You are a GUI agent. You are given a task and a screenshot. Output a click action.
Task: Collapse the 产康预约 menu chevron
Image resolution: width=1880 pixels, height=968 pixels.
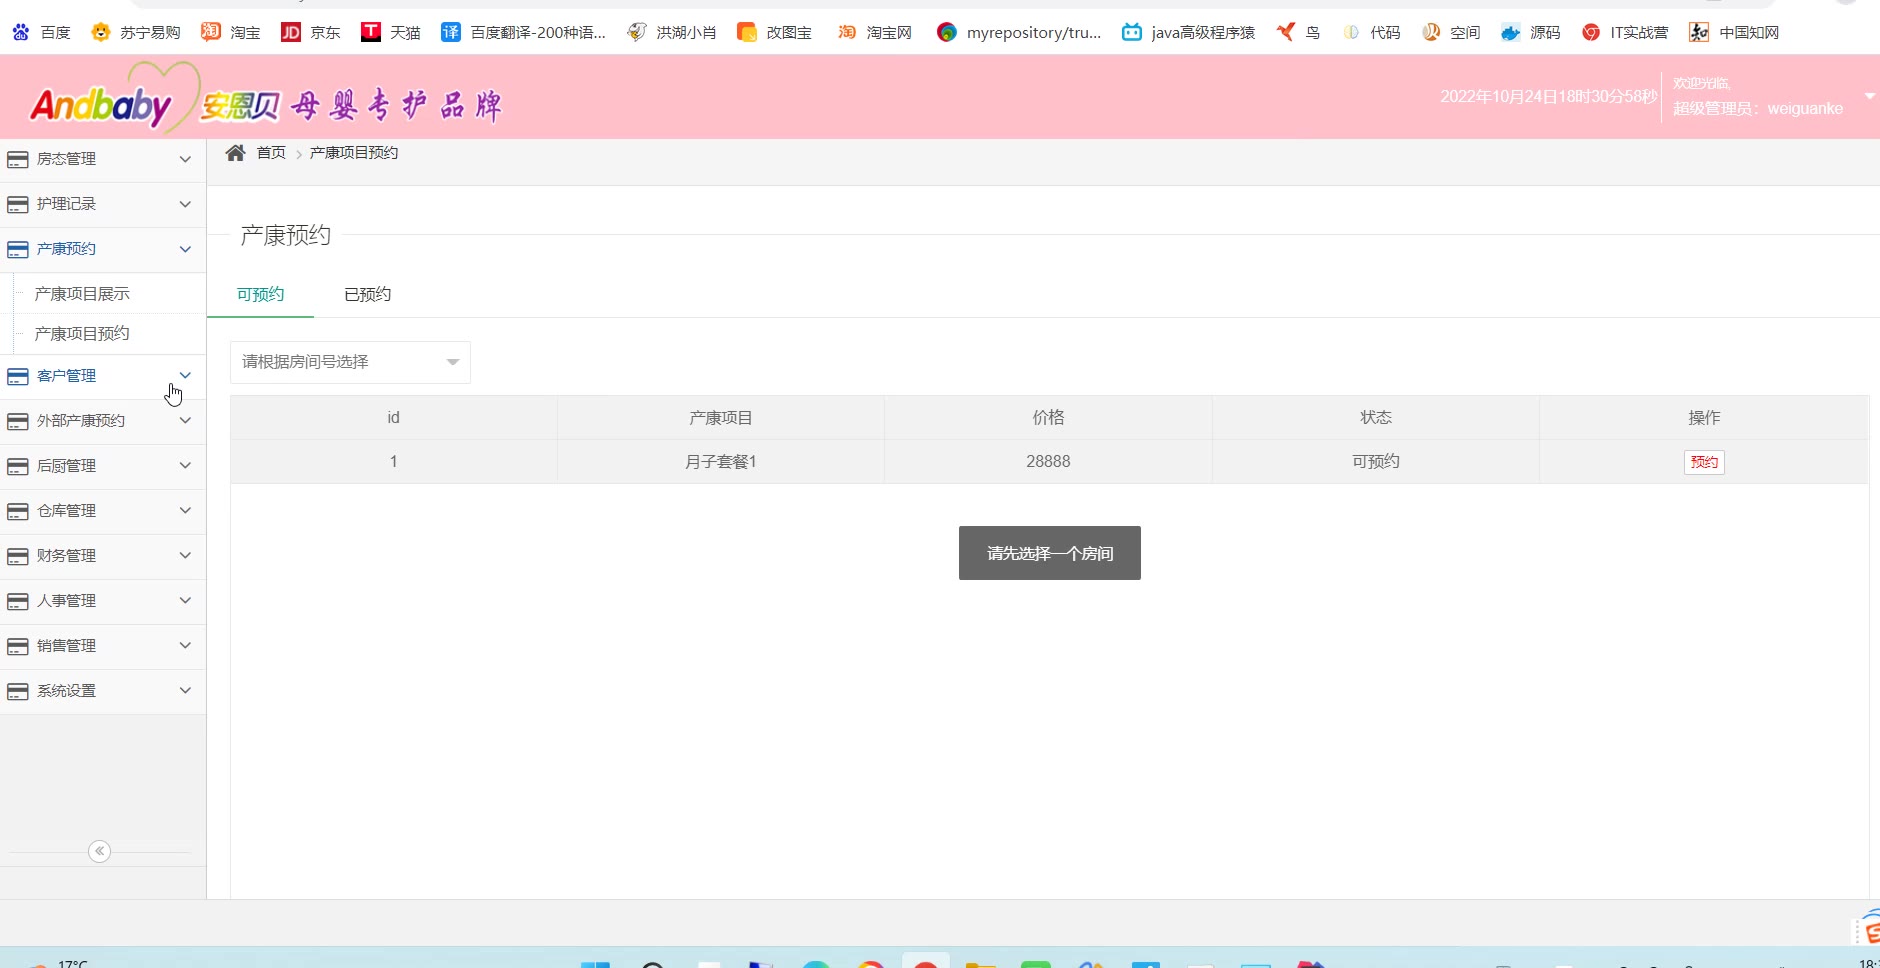coord(185,249)
